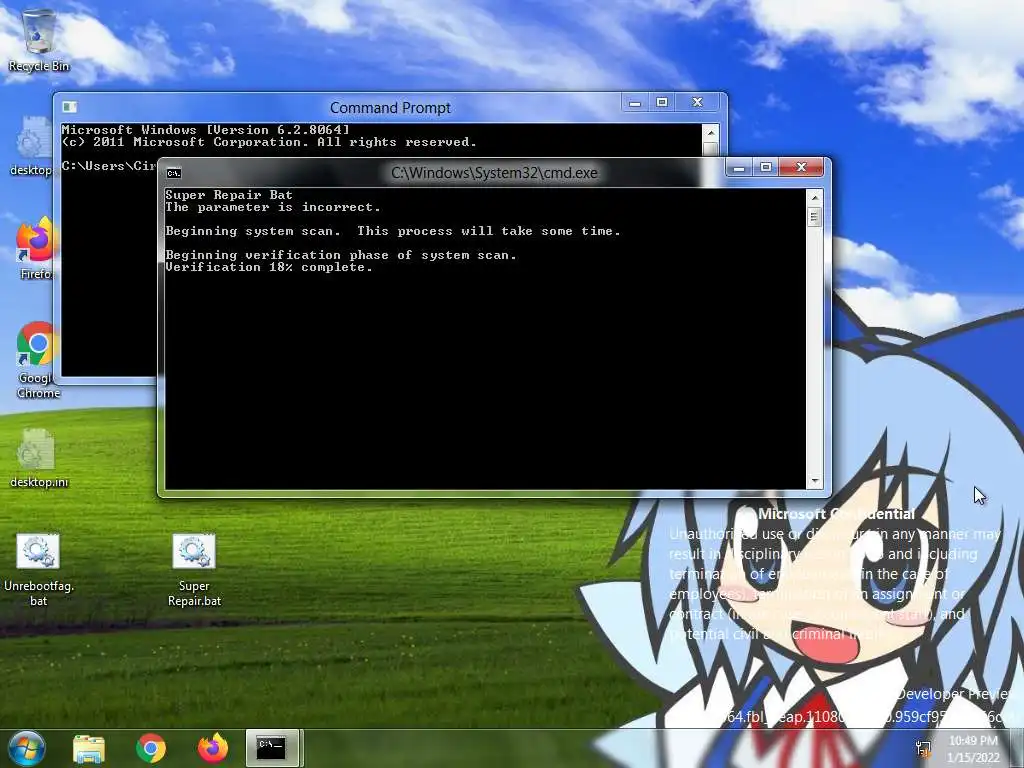Open the cmd.exe window system menu icon
Viewport: 1024px width, 768px height.
[x=174, y=173]
